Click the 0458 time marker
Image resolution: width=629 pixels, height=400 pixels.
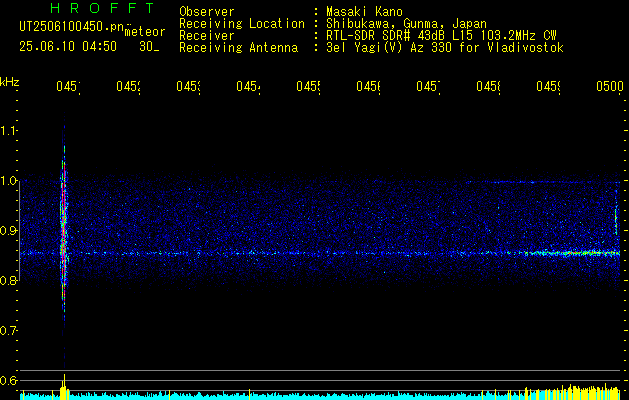(x=488, y=86)
